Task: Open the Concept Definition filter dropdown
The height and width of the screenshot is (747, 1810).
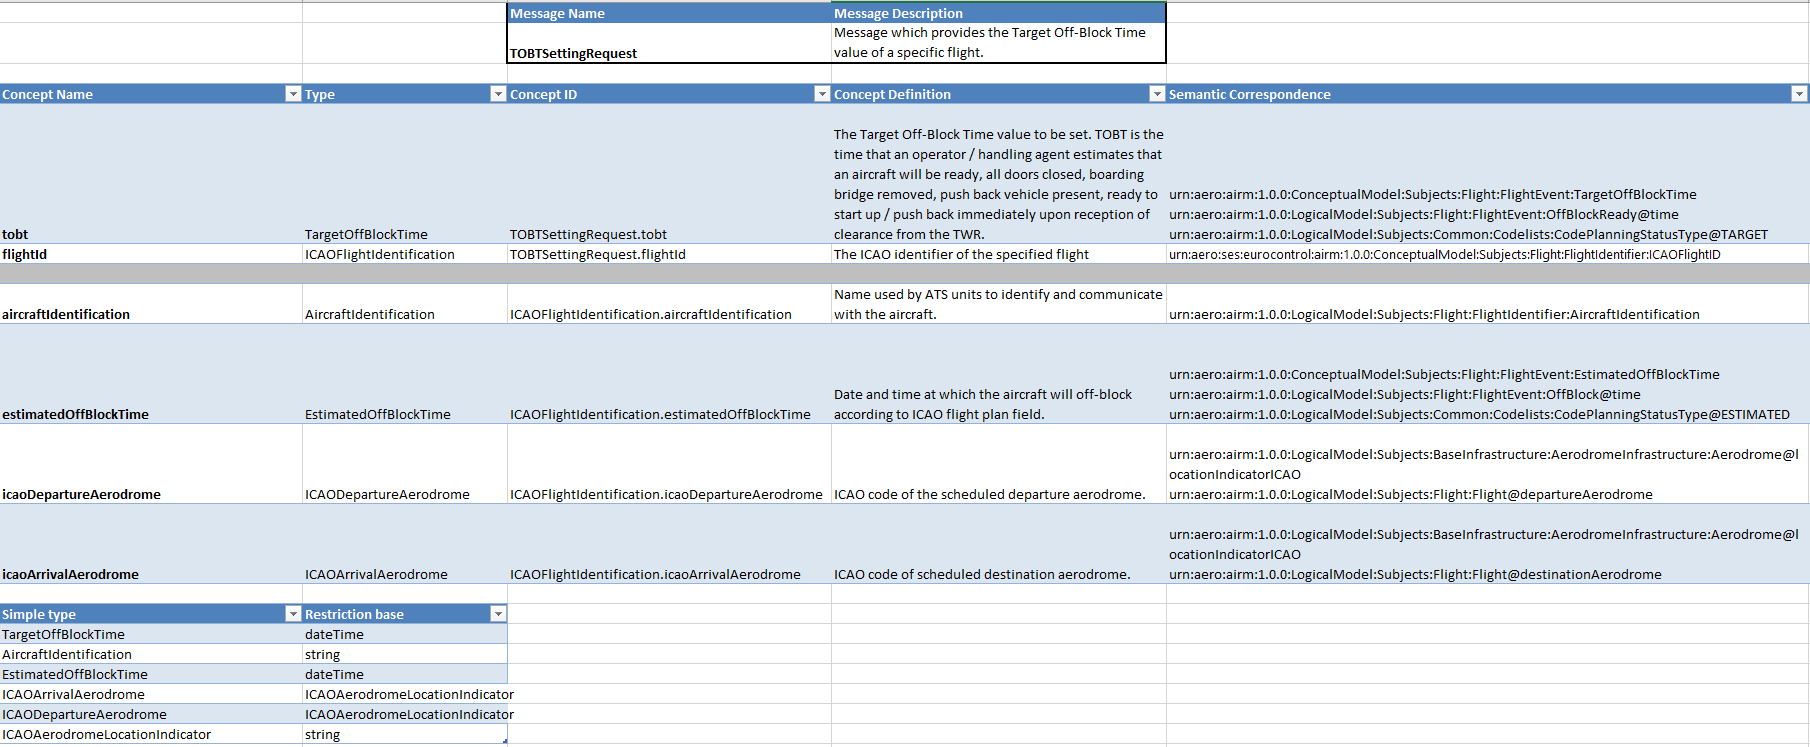Action: 1157,94
